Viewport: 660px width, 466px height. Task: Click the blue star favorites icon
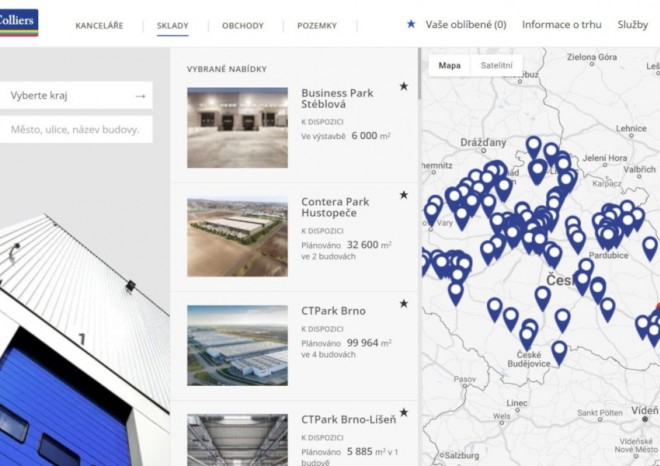point(411,24)
